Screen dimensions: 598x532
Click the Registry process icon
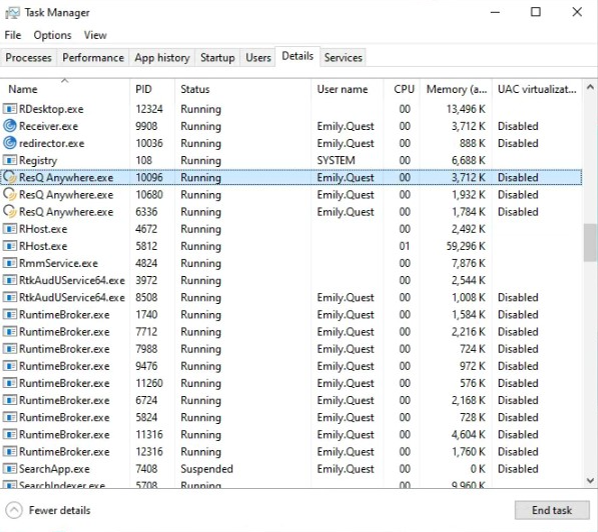[x=10, y=161]
